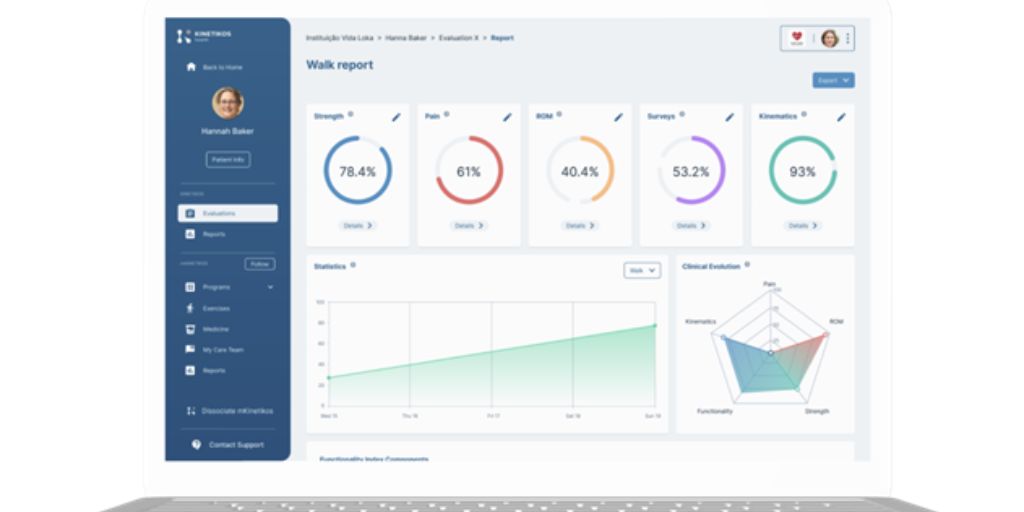The image size is (1024, 512).
Task: Click the info icon beside Surveys title
Action: point(682,114)
